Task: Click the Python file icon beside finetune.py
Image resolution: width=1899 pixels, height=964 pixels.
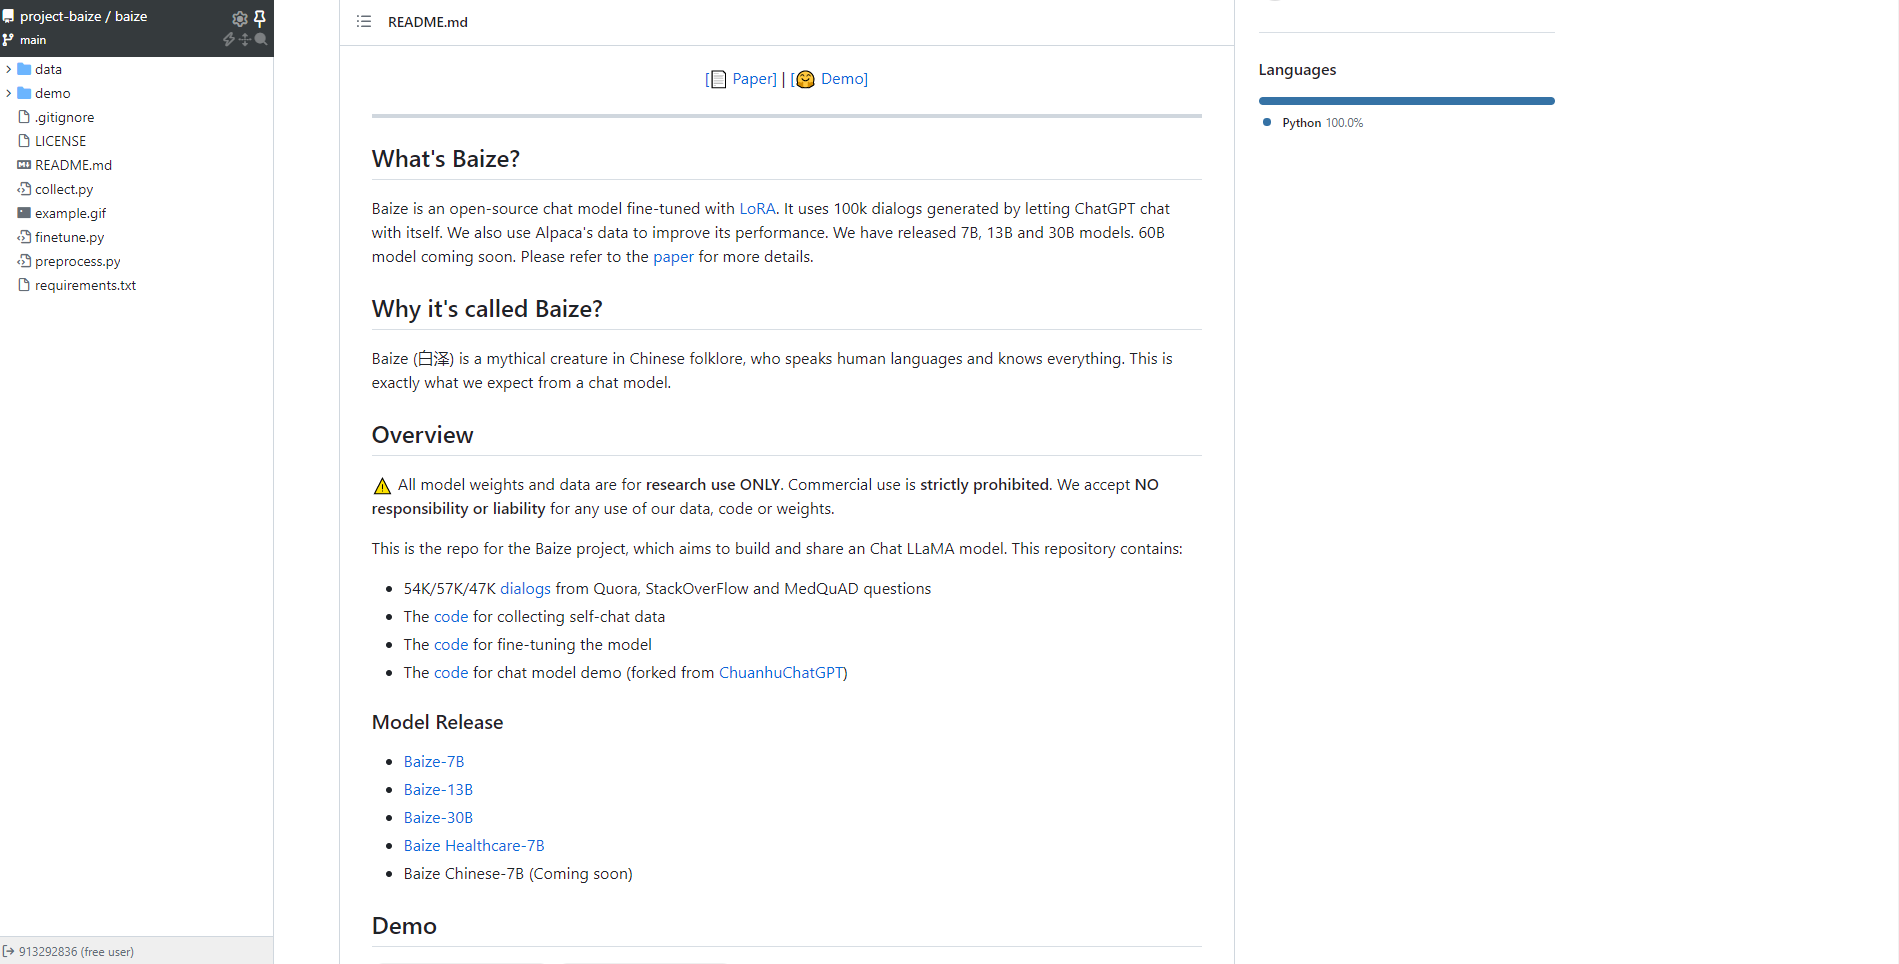Action: (24, 237)
